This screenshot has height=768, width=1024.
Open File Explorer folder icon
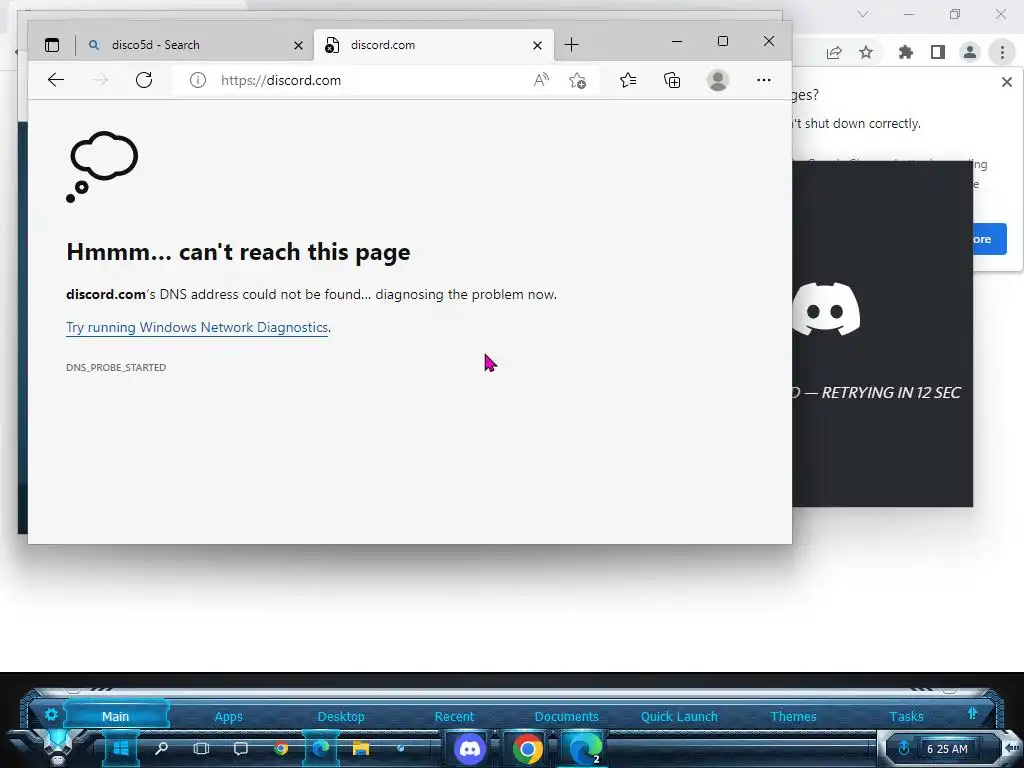coord(360,748)
